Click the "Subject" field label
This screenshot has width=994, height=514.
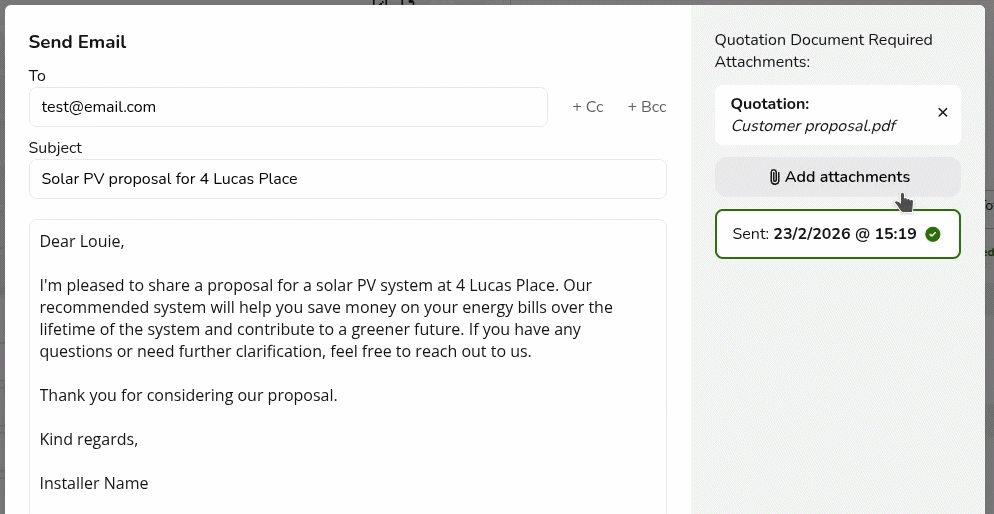pyautogui.click(x=55, y=148)
